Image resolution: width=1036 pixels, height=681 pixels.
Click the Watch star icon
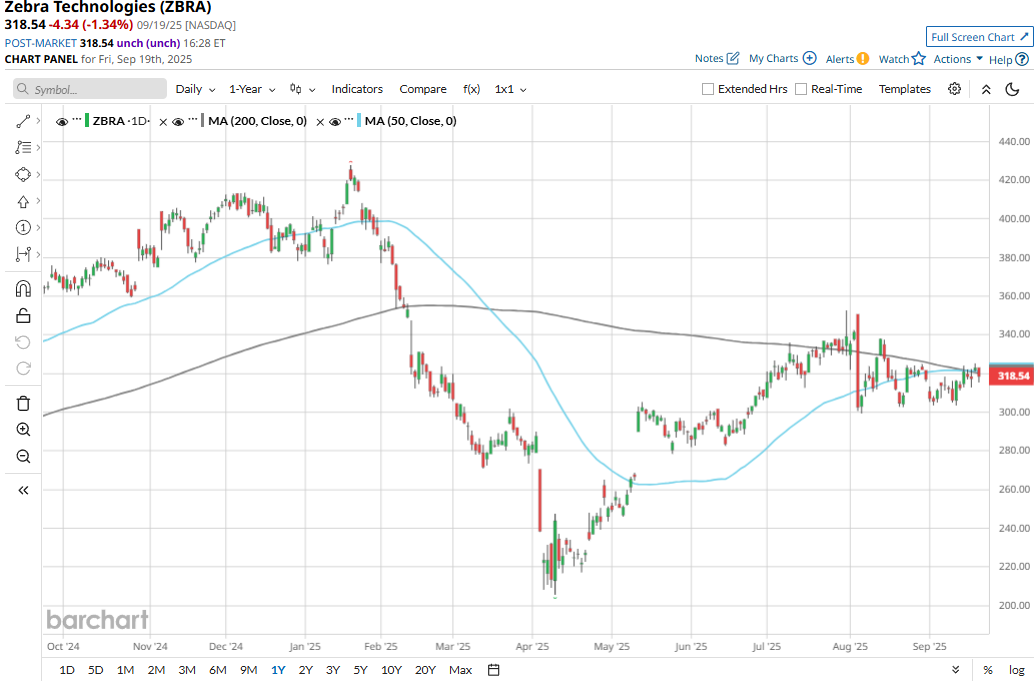918,59
